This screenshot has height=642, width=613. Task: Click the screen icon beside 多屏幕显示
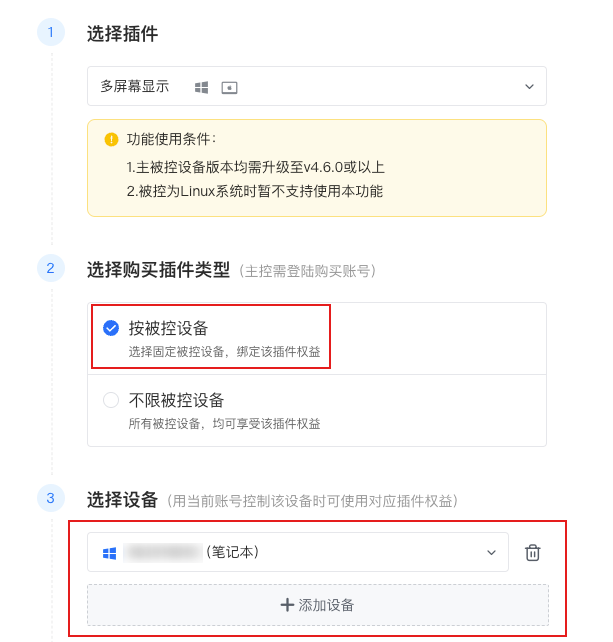[x=229, y=87]
